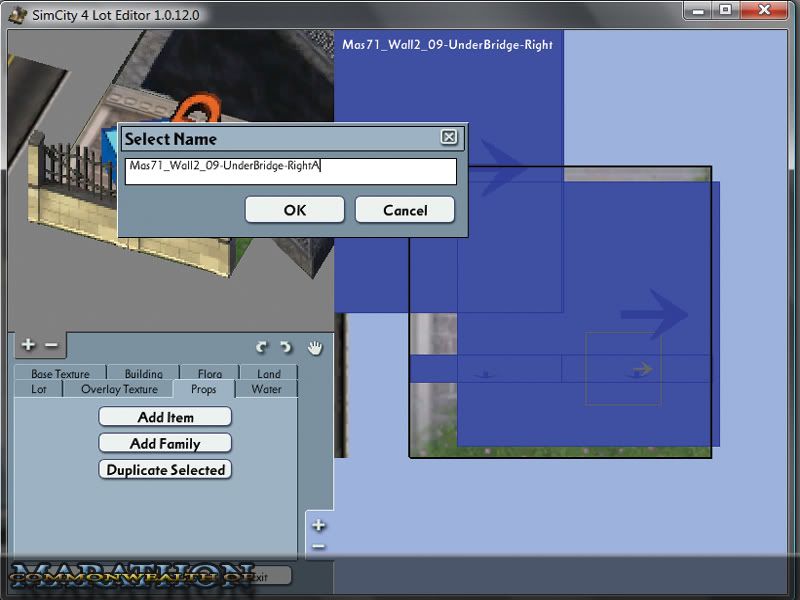Screen dimensions: 800x600
Task: Confirm the name with OK button
Action: 295,210
